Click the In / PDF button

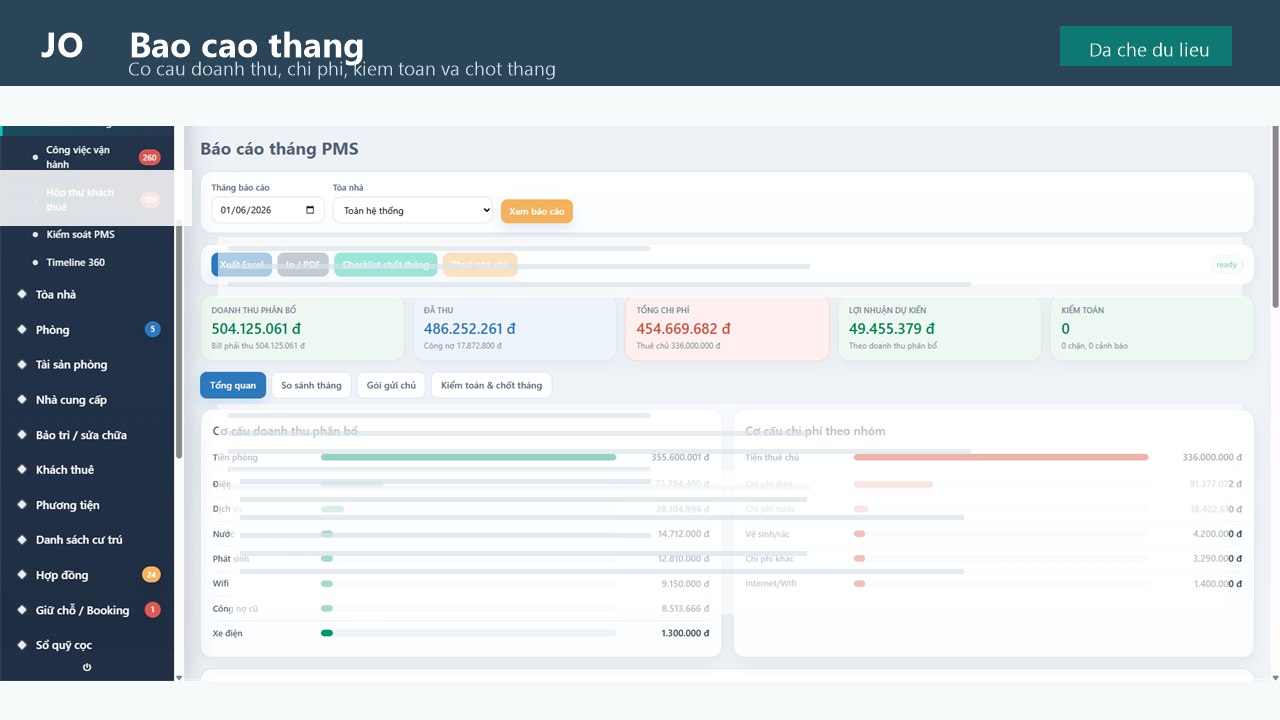point(303,265)
